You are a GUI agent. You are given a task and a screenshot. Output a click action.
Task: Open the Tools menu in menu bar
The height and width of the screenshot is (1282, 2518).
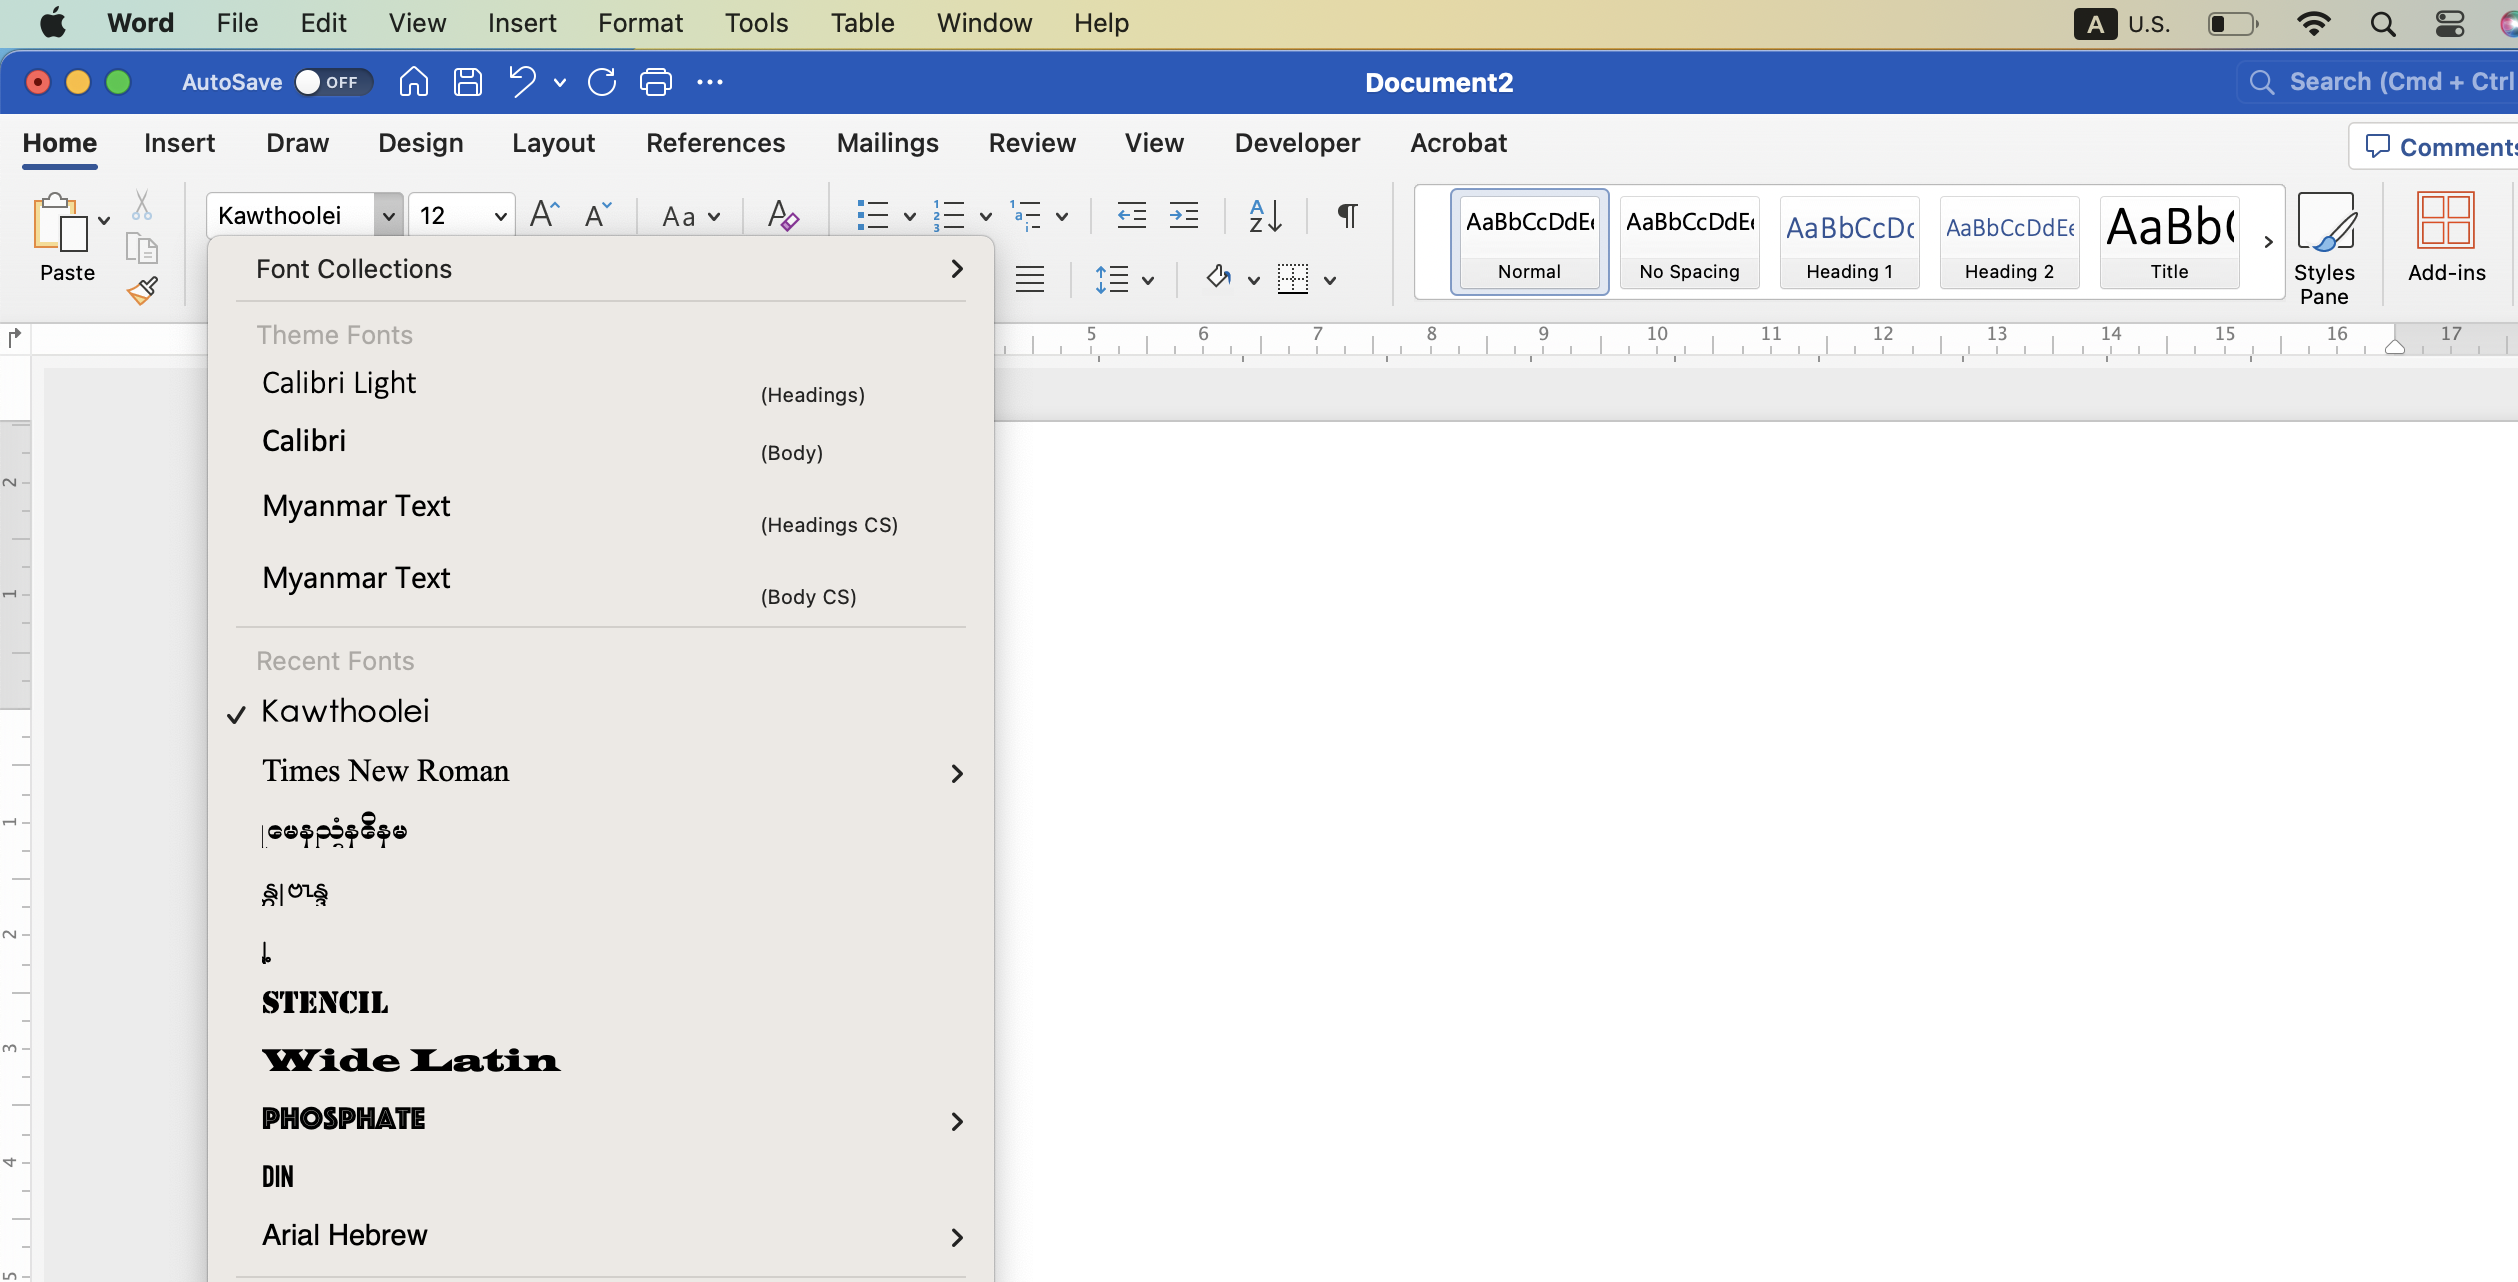coord(756,23)
